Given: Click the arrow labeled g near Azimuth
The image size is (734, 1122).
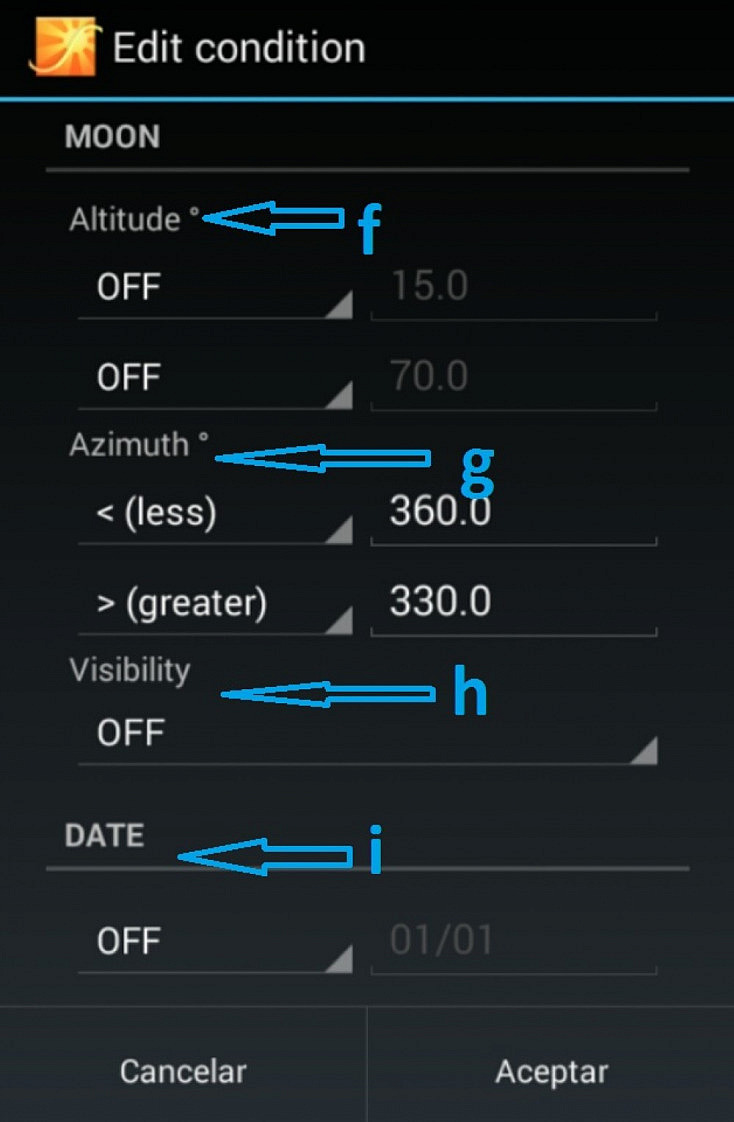Looking at the screenshot, I should [x=322, y=458].
